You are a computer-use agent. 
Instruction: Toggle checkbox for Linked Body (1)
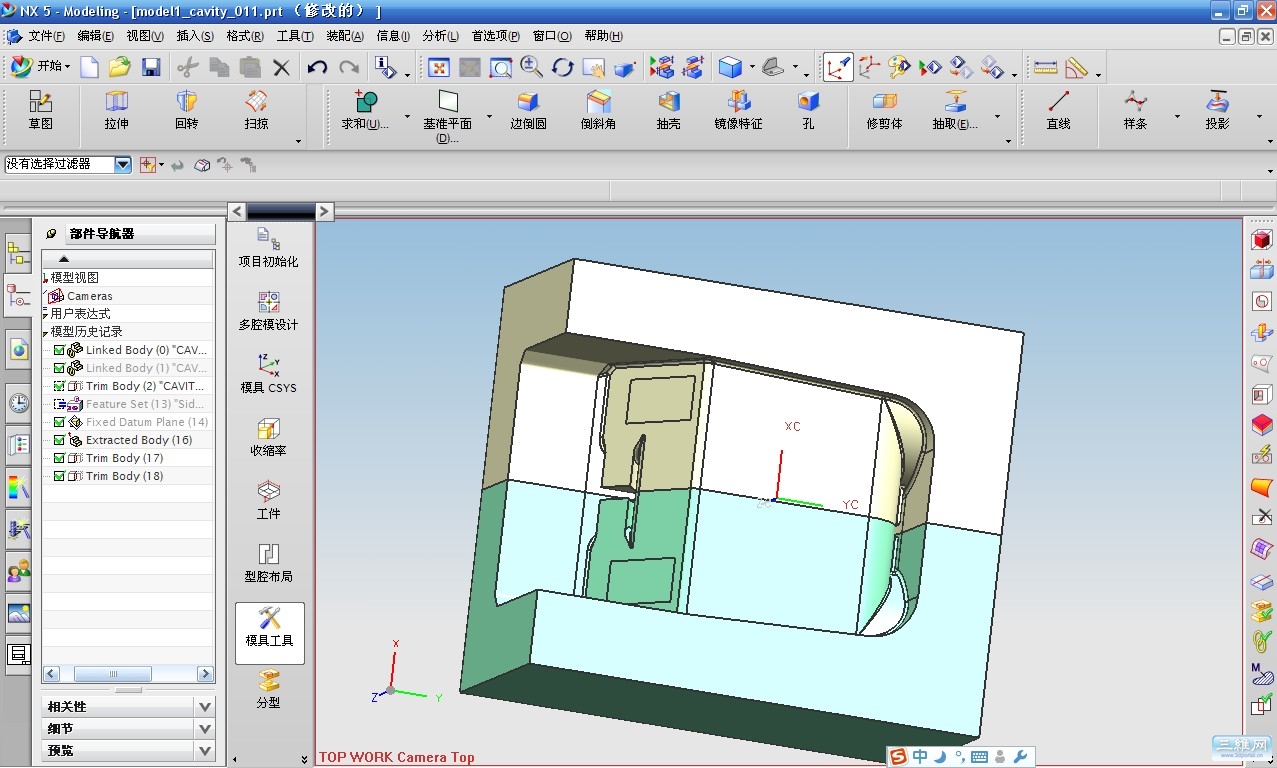click(x=59, y=368)
